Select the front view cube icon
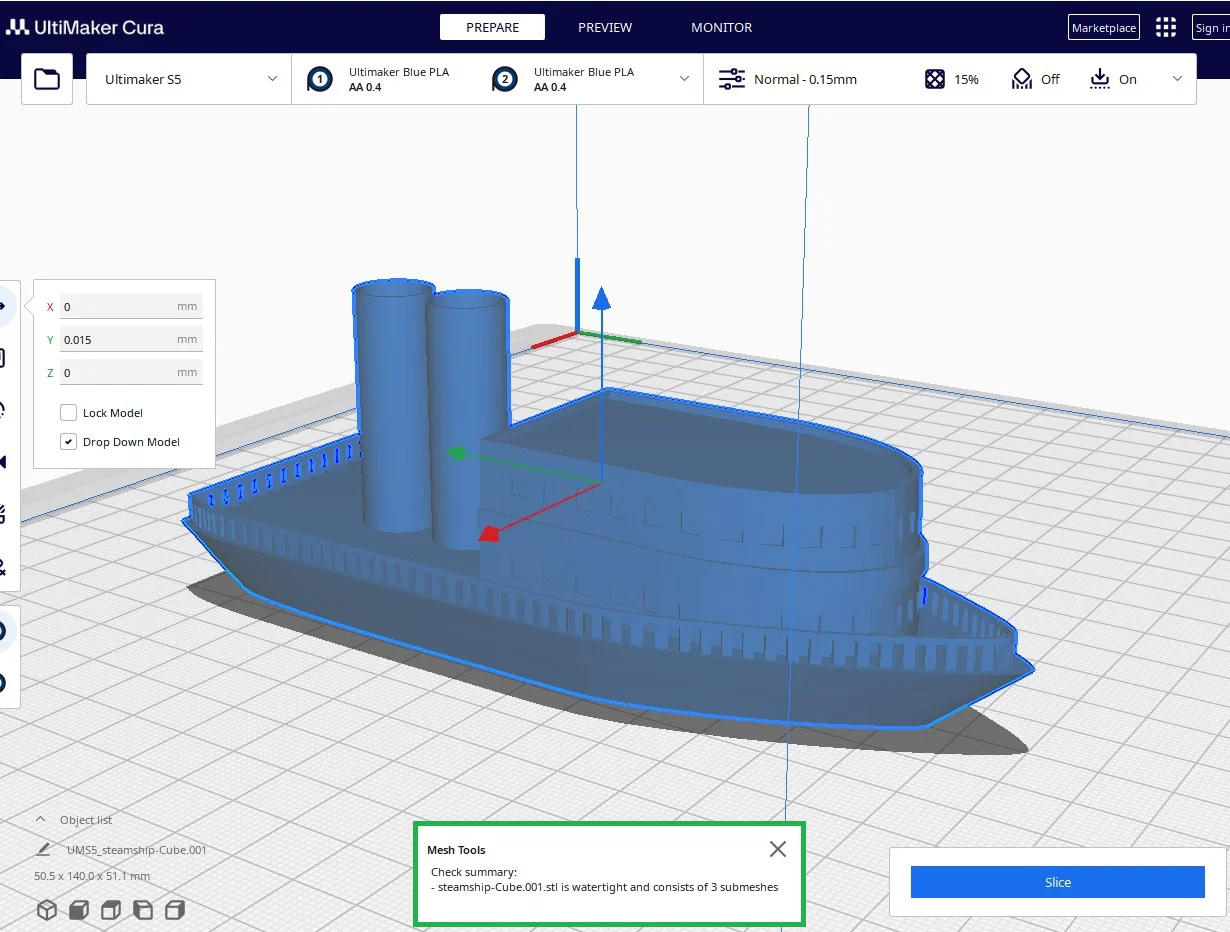This screenshot has width=1230, height=932. pyautogui.click(x=79, y=910)
